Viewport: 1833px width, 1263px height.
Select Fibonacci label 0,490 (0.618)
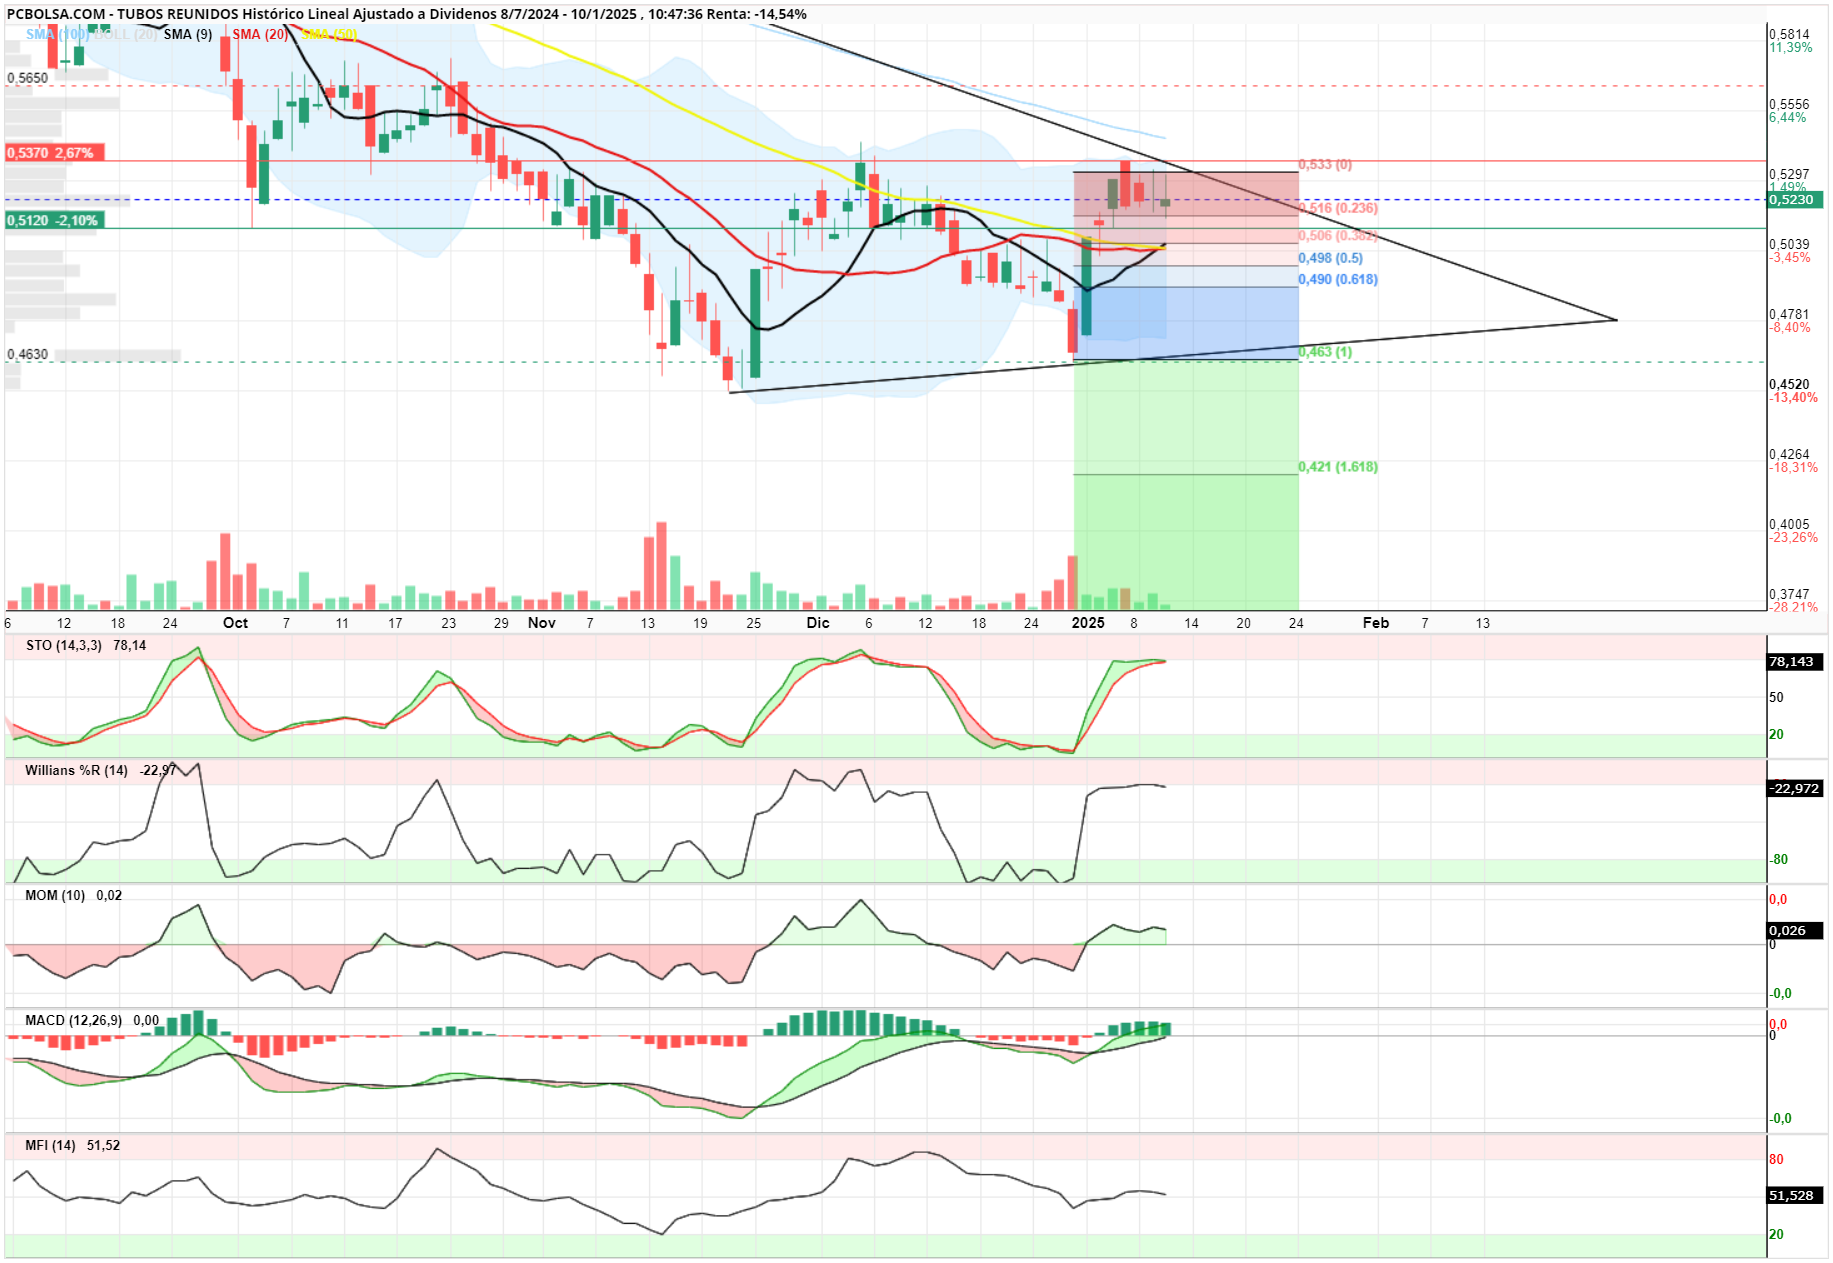click(1338, 279)
